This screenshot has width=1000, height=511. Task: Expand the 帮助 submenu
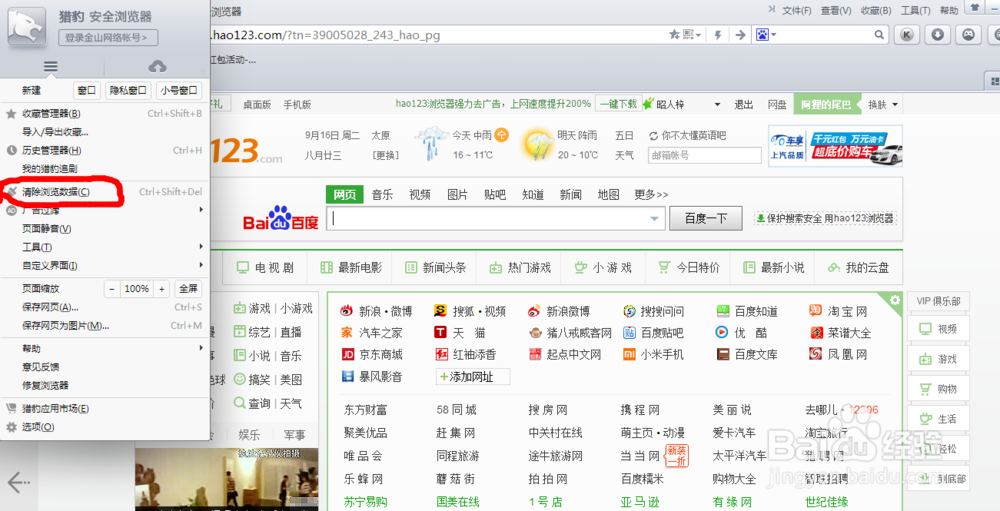tap(105, 348)
